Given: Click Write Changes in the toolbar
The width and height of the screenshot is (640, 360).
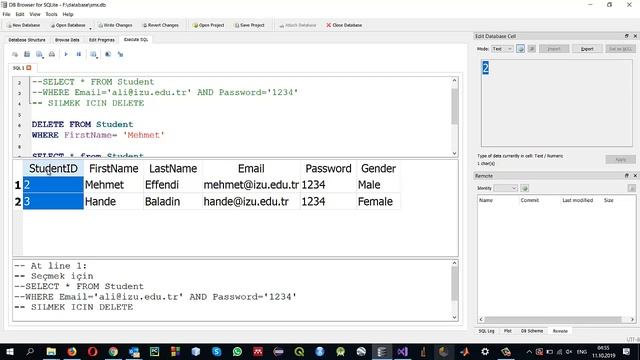Looking at the screenshot, I should (x=115, y=25).
